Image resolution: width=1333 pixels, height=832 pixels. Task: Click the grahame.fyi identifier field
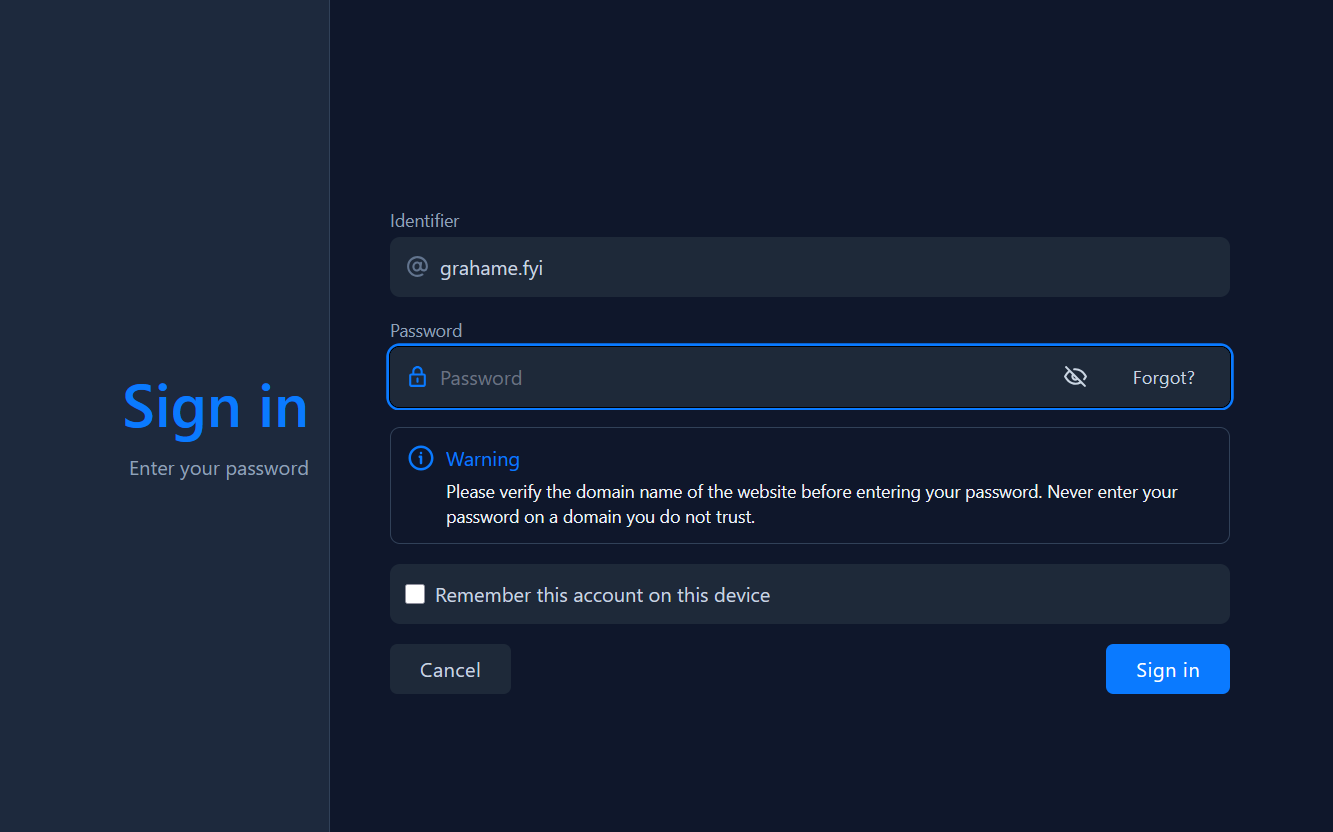pyautogui.click(x=491, y=268)
